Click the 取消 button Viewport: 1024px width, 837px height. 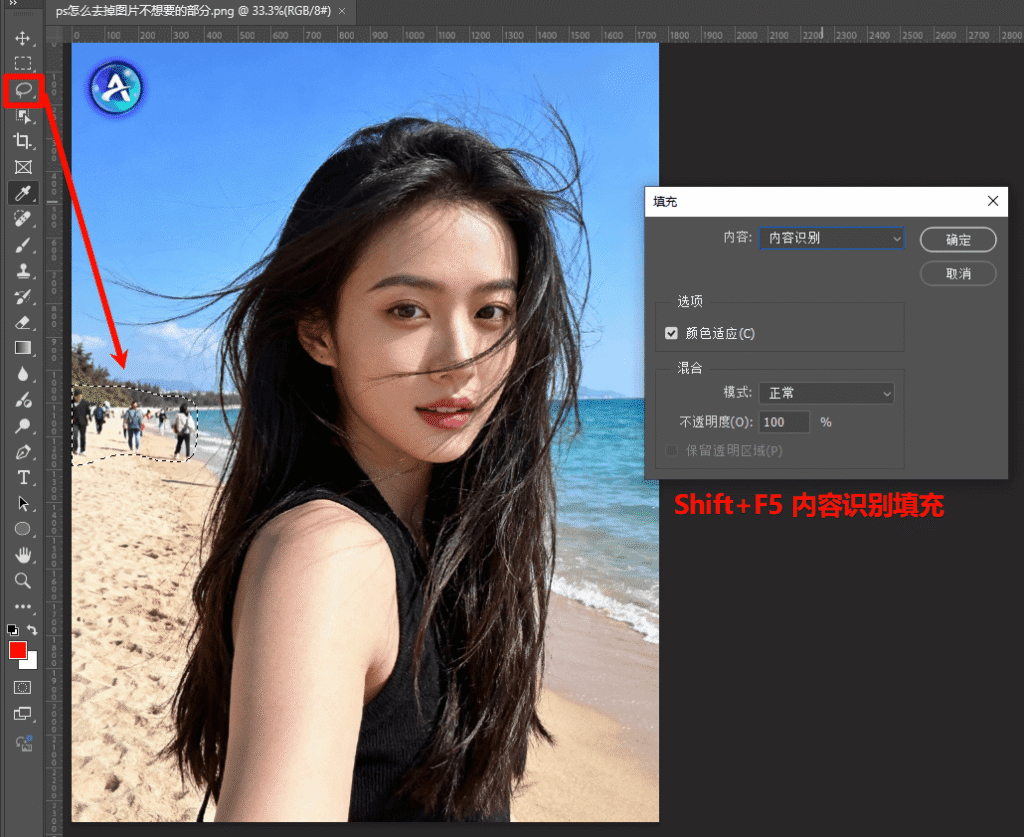click(958, 273)
